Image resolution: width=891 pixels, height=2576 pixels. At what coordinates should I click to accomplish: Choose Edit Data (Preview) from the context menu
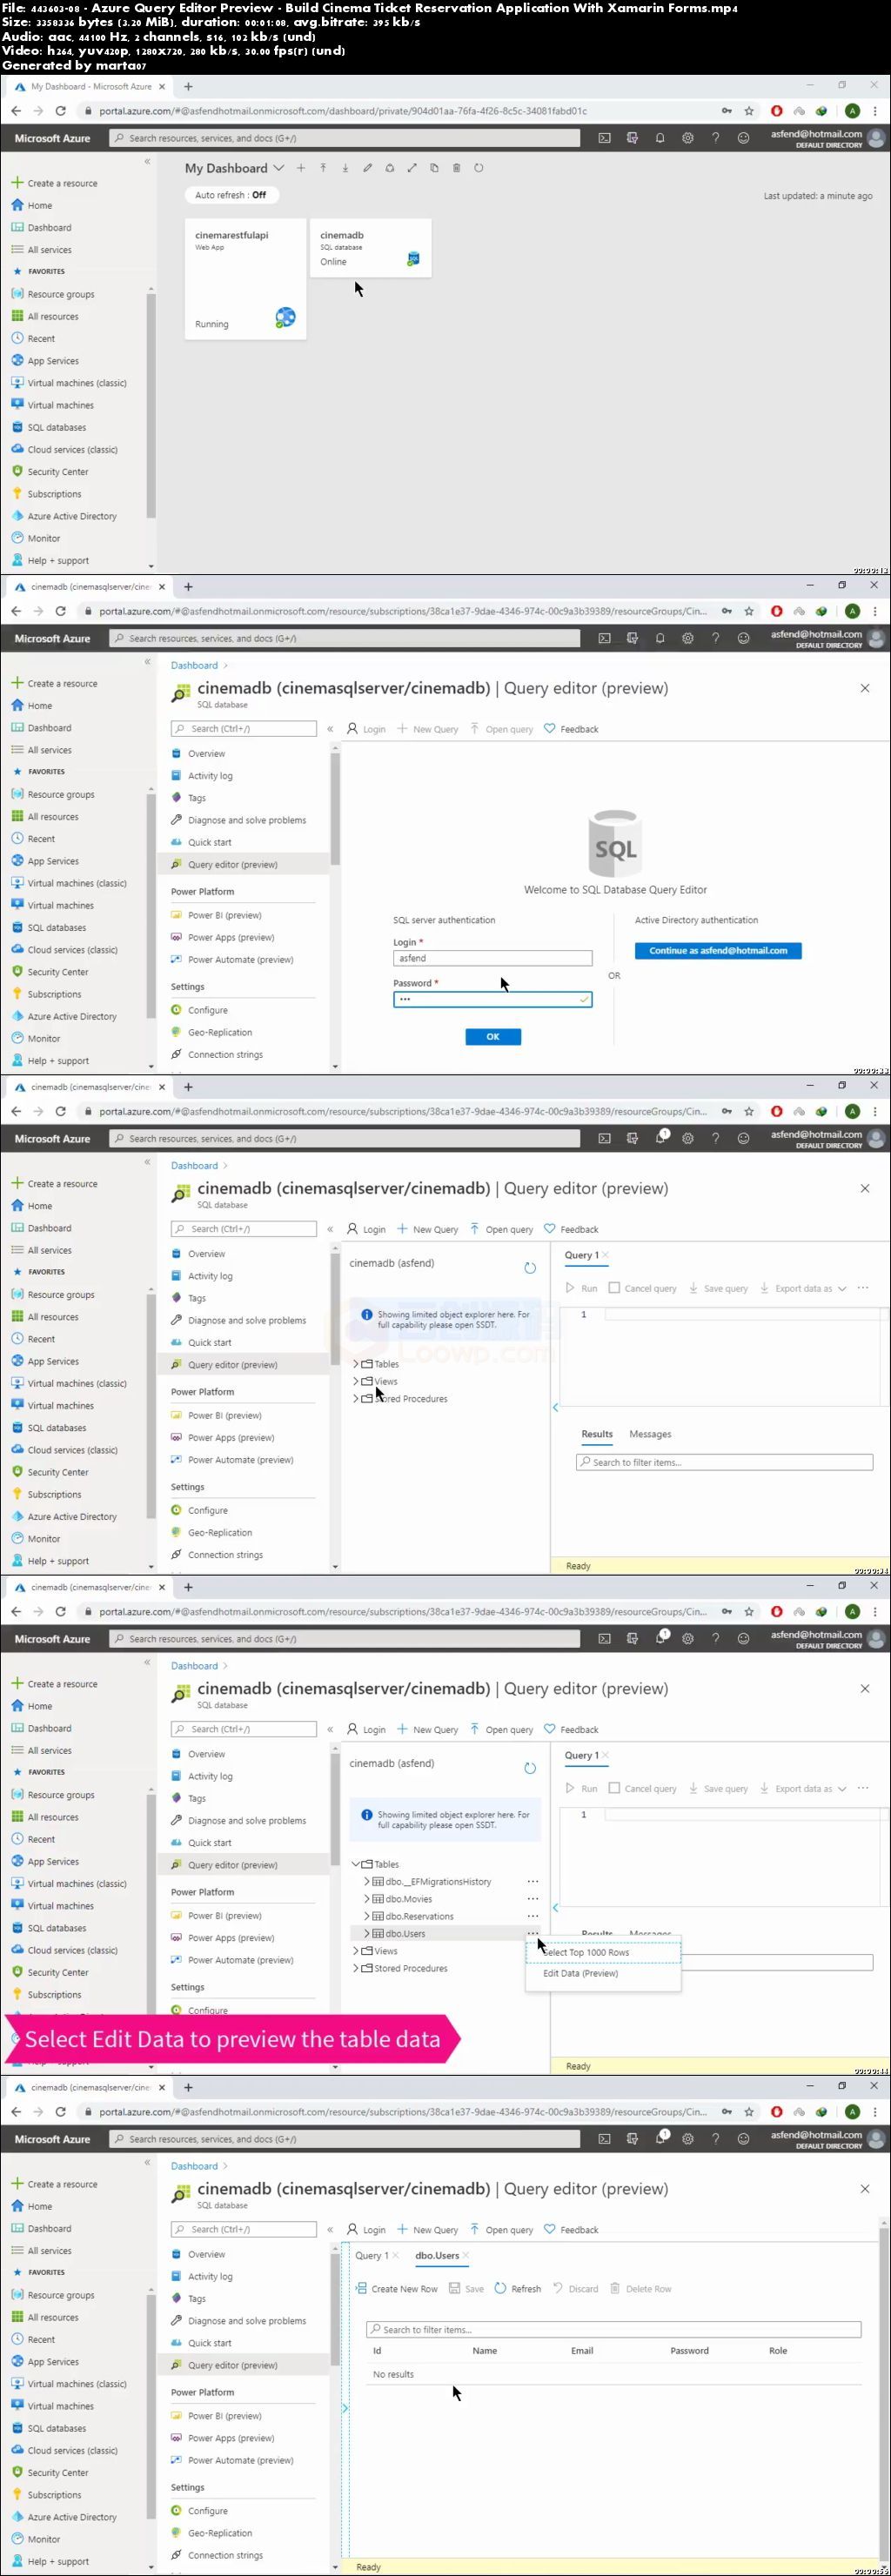pos(603,1973)
